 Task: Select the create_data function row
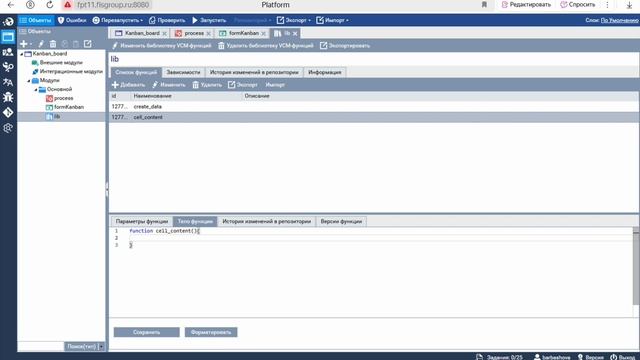click(x=373, y=107)
